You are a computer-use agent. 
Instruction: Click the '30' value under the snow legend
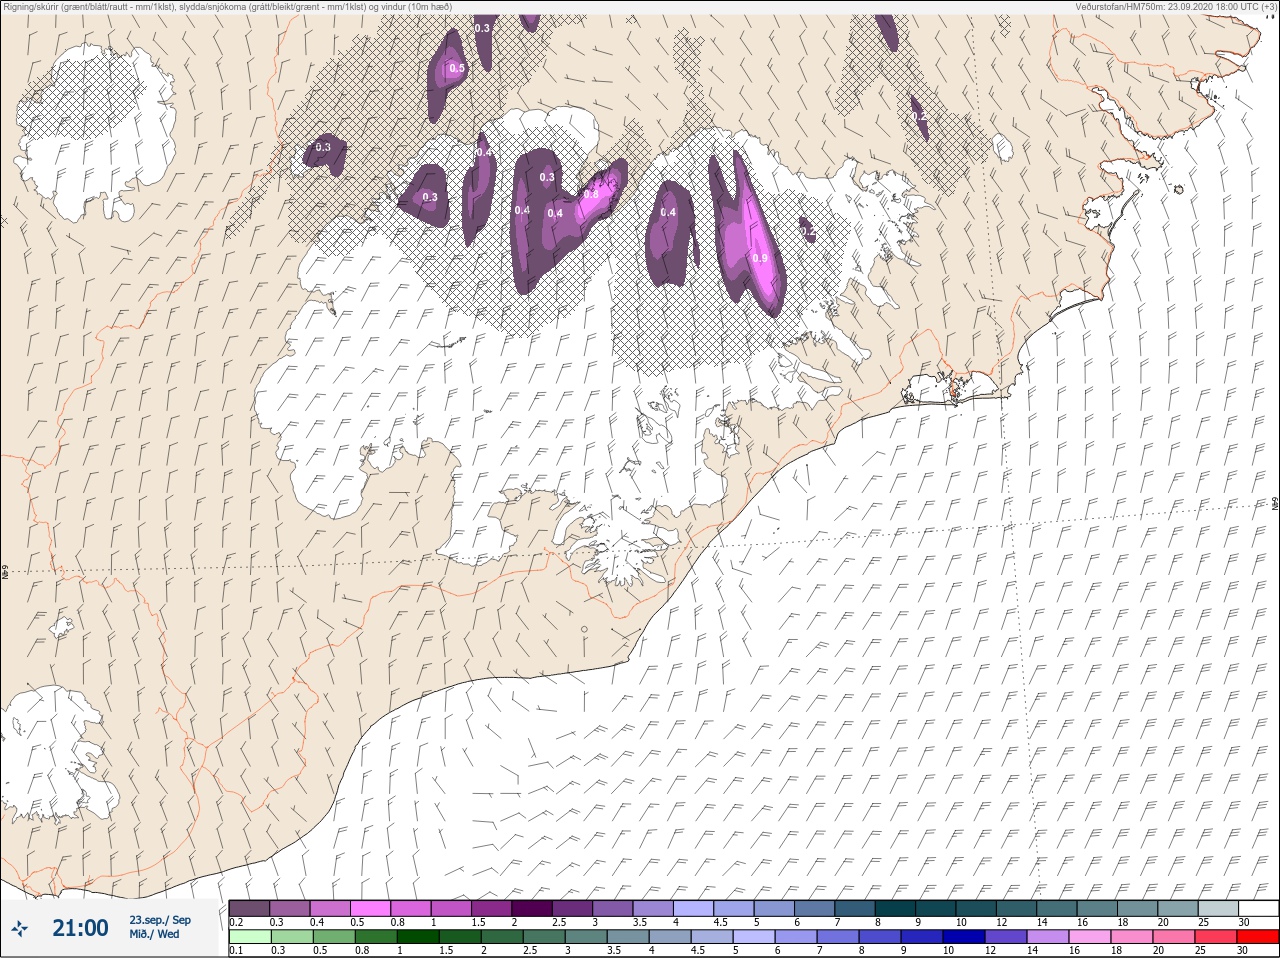coord(1243,922)
